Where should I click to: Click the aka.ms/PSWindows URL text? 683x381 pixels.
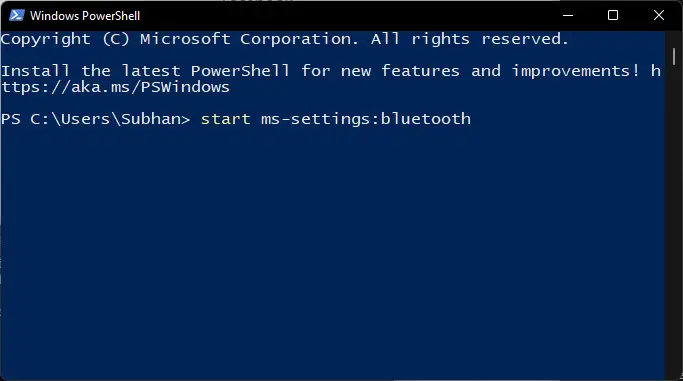115,87
